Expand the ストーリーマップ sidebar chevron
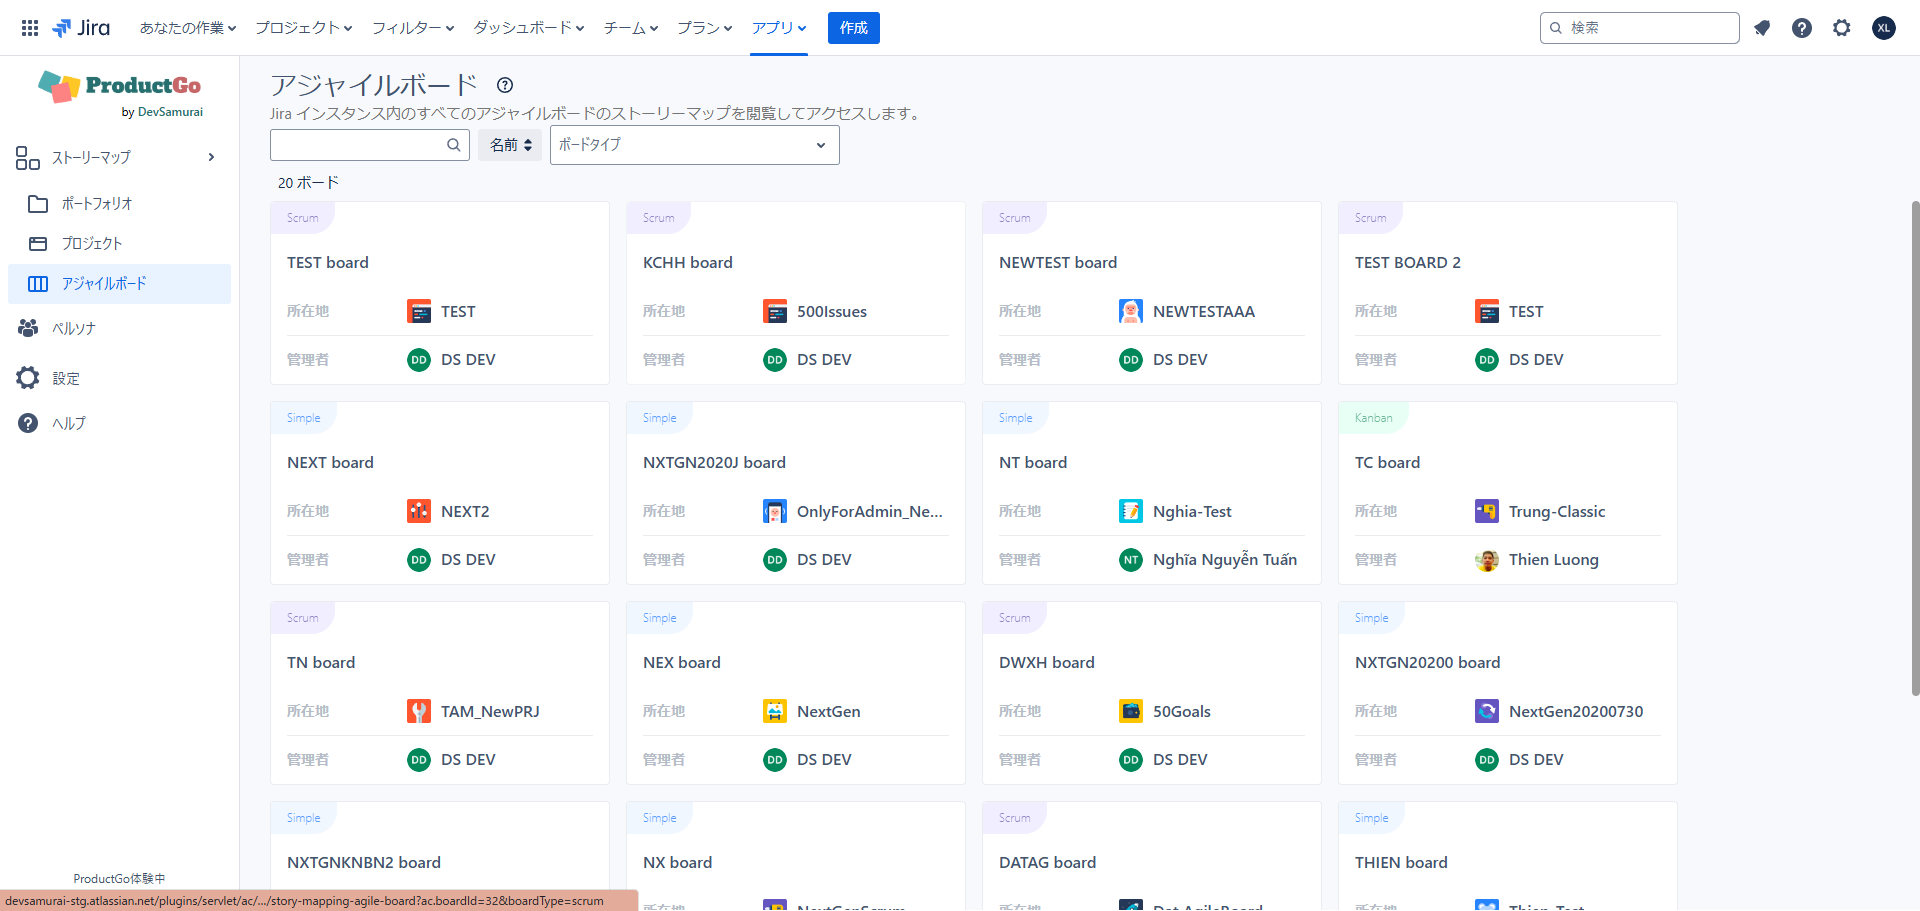Screen dimensions: 1920x911 click(x=211, y=157)
